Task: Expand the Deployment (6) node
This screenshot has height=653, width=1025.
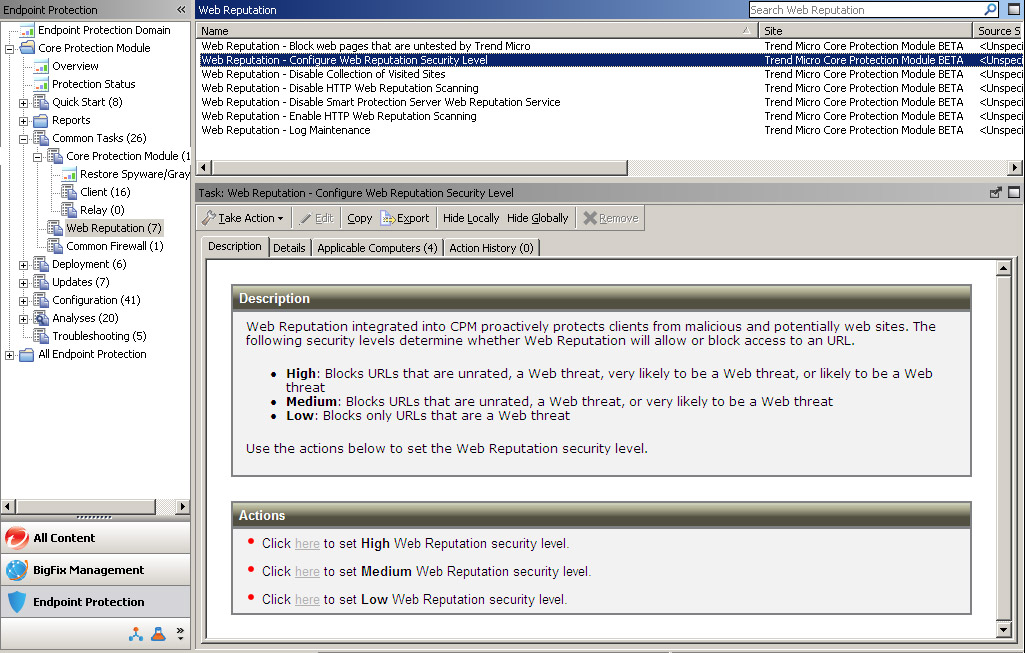Action: tap(24, 265)
